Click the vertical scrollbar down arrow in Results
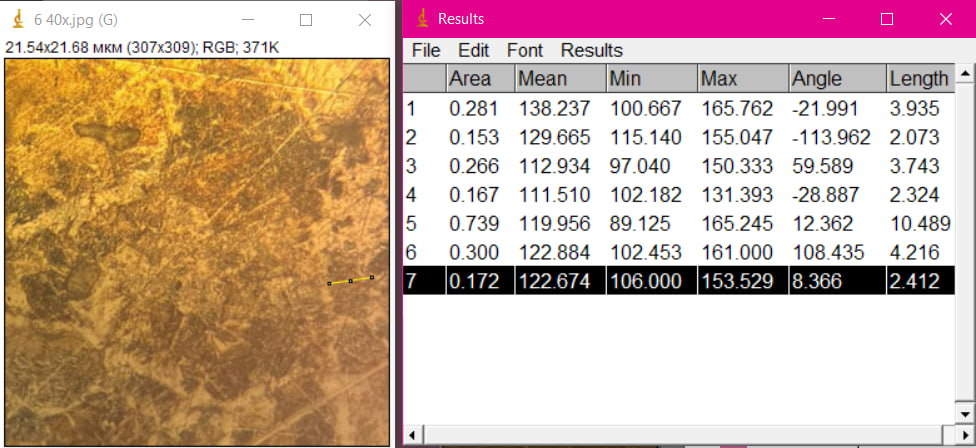This screenshot has width=976, height=448. pyautogui.click(x=965, y=413)
